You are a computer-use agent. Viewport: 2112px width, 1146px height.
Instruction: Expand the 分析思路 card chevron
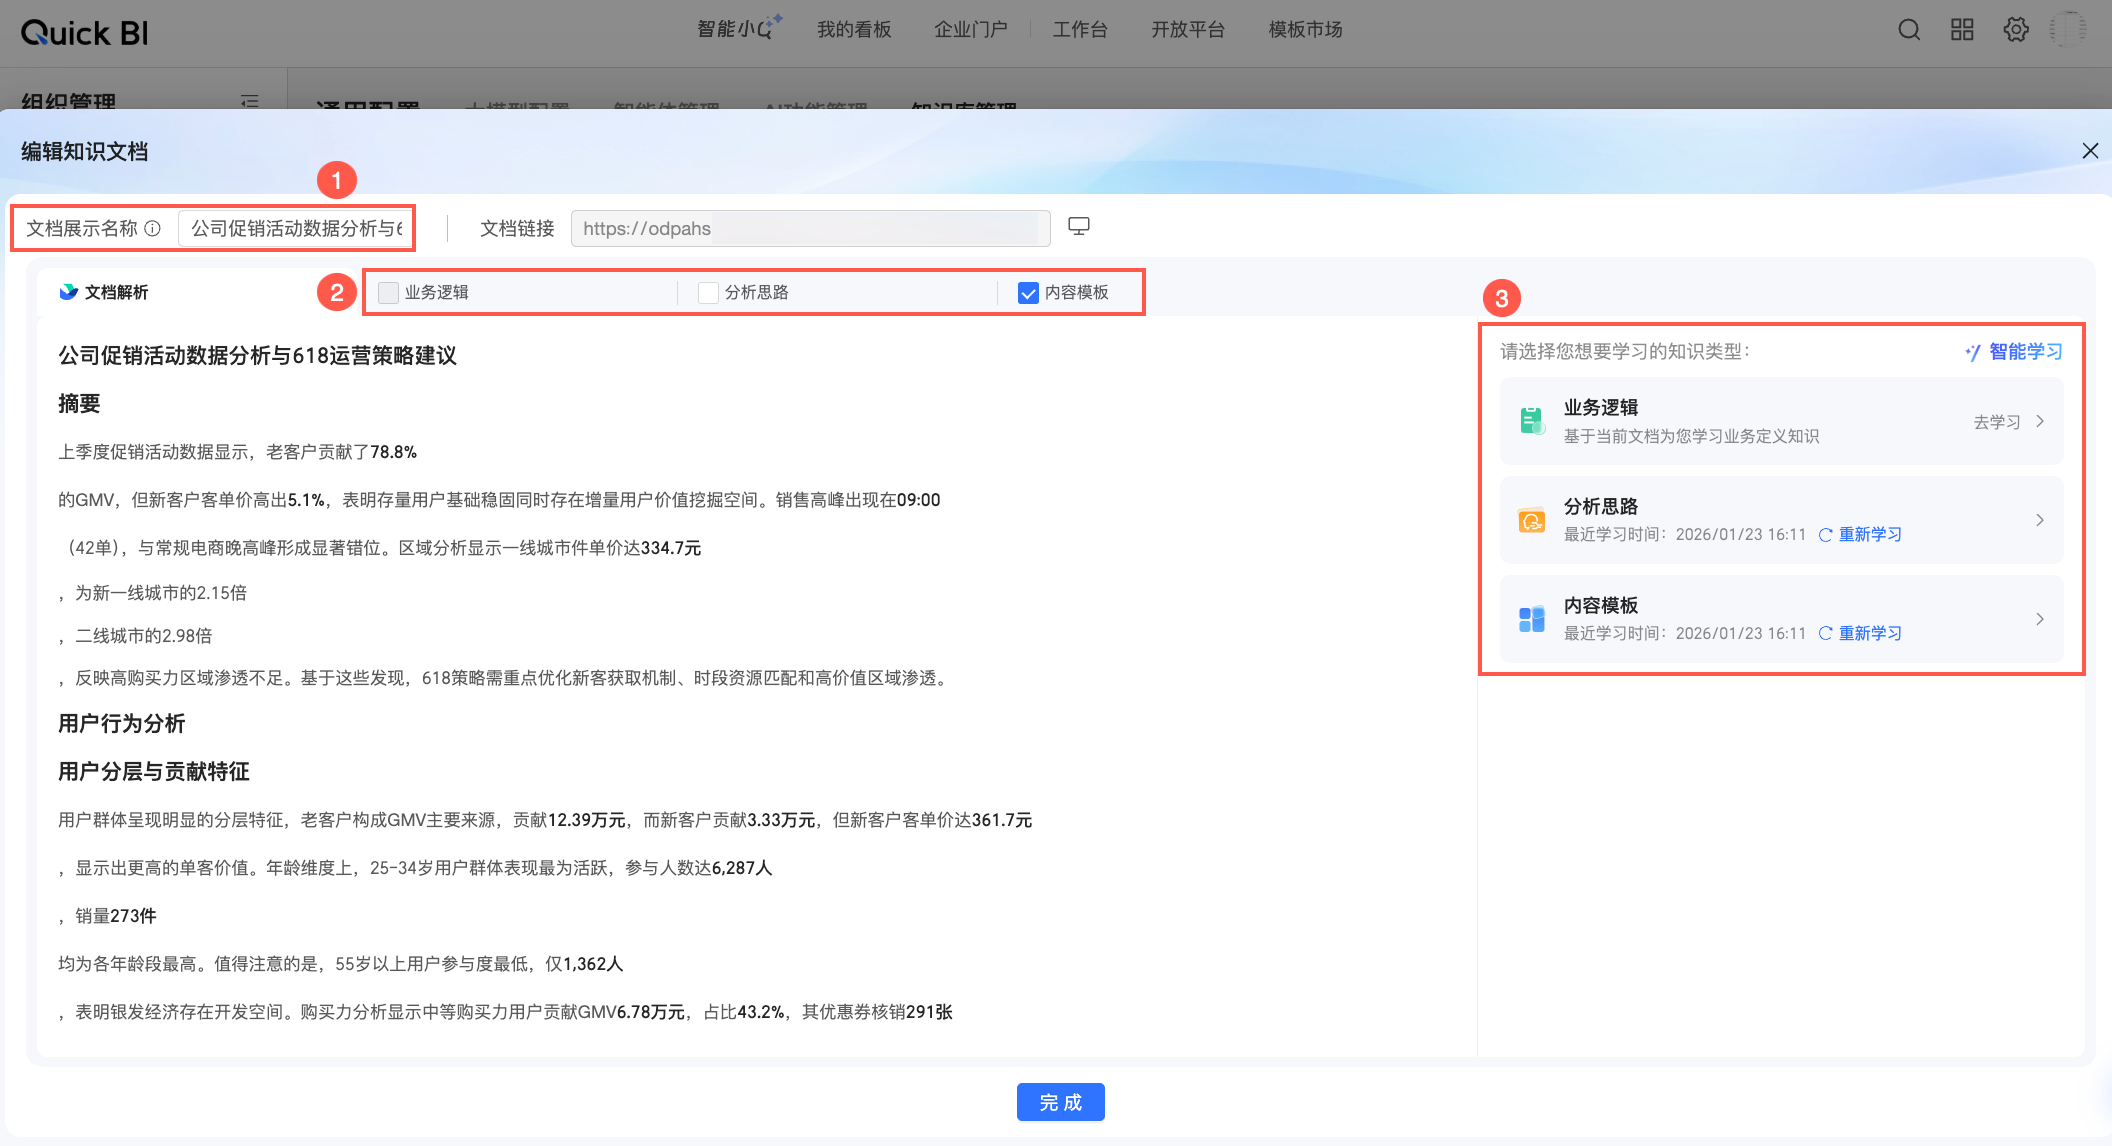point(2040,520)
